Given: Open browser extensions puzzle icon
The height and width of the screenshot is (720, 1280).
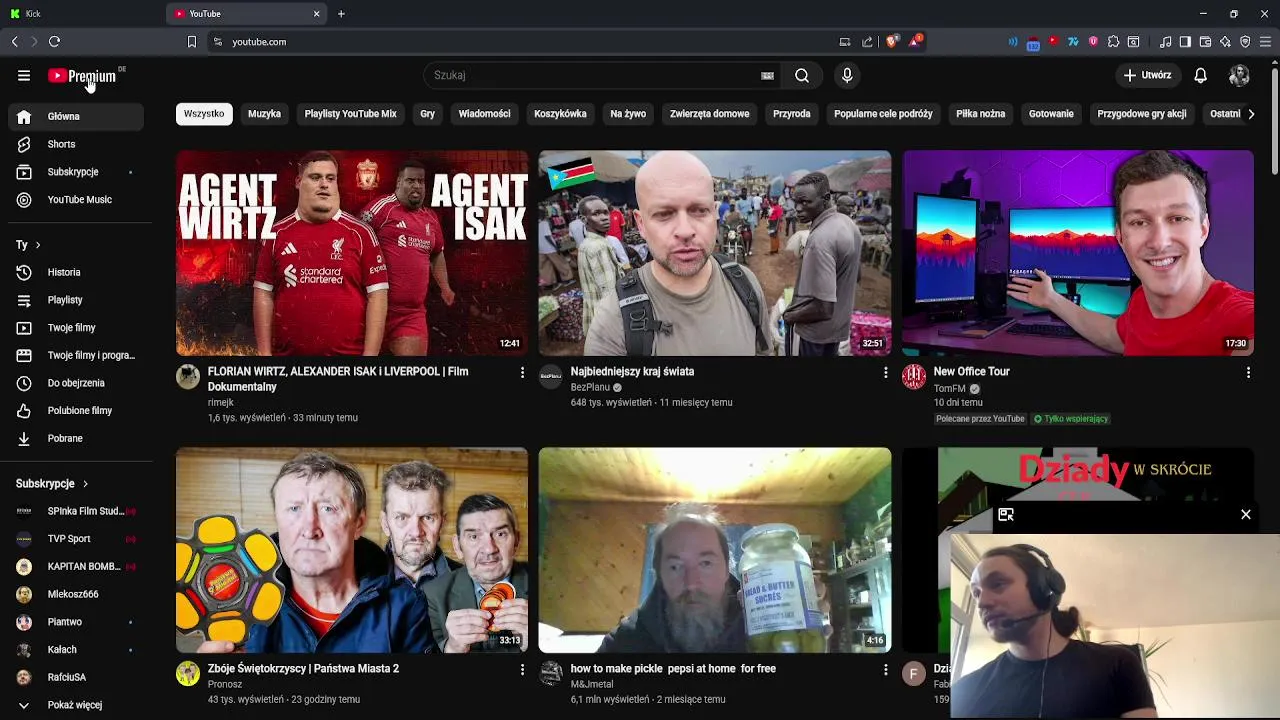Looking at the screenshot, I should click(x=1113, y=42).
